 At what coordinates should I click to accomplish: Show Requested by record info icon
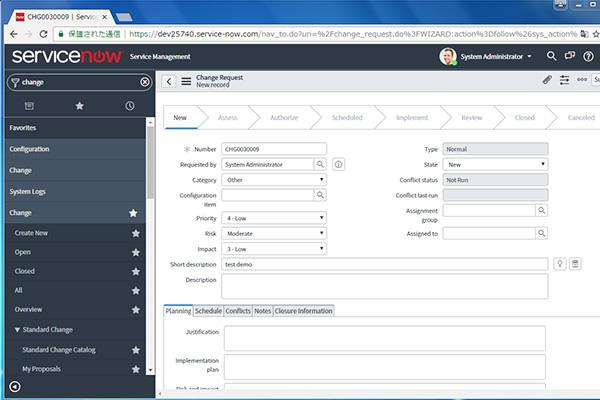click(x=338, y=164)
